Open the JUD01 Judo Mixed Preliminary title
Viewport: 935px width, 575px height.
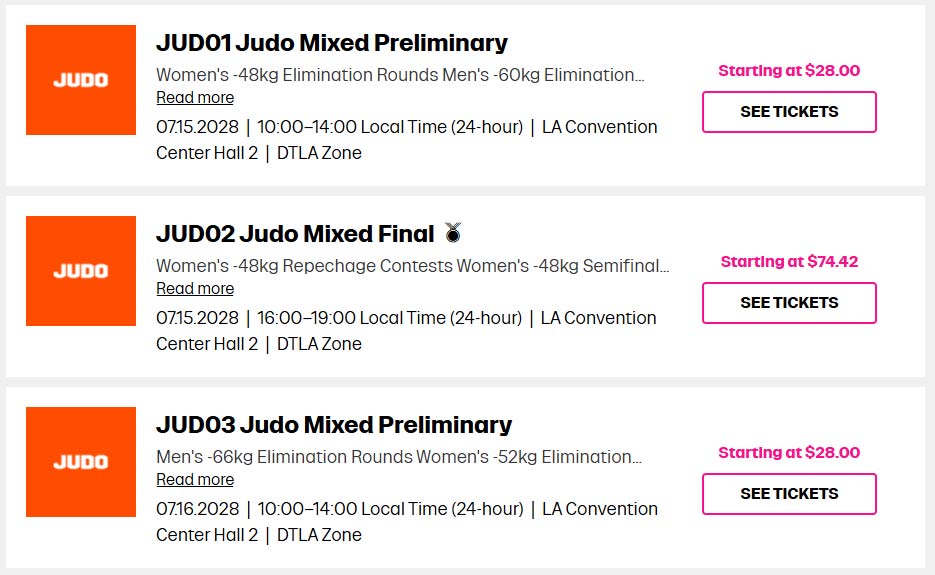coord(332,43)
